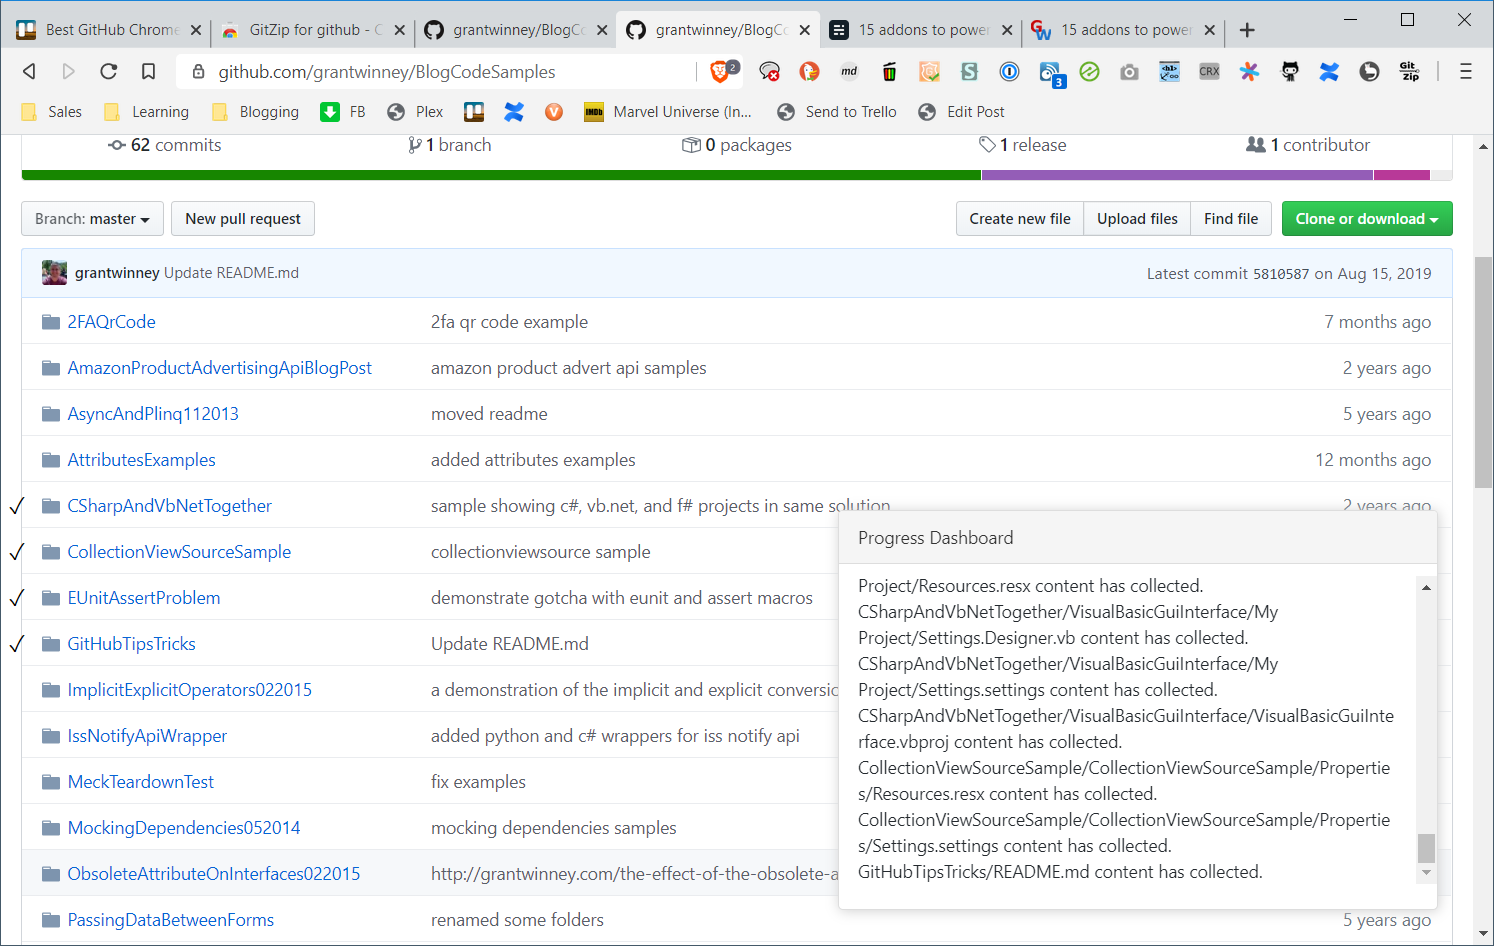Viewport: 1494px width, 946px height.
Task: Uncheck the CSharpAndVbNetTogether folder checkmark
Action: 16,506
